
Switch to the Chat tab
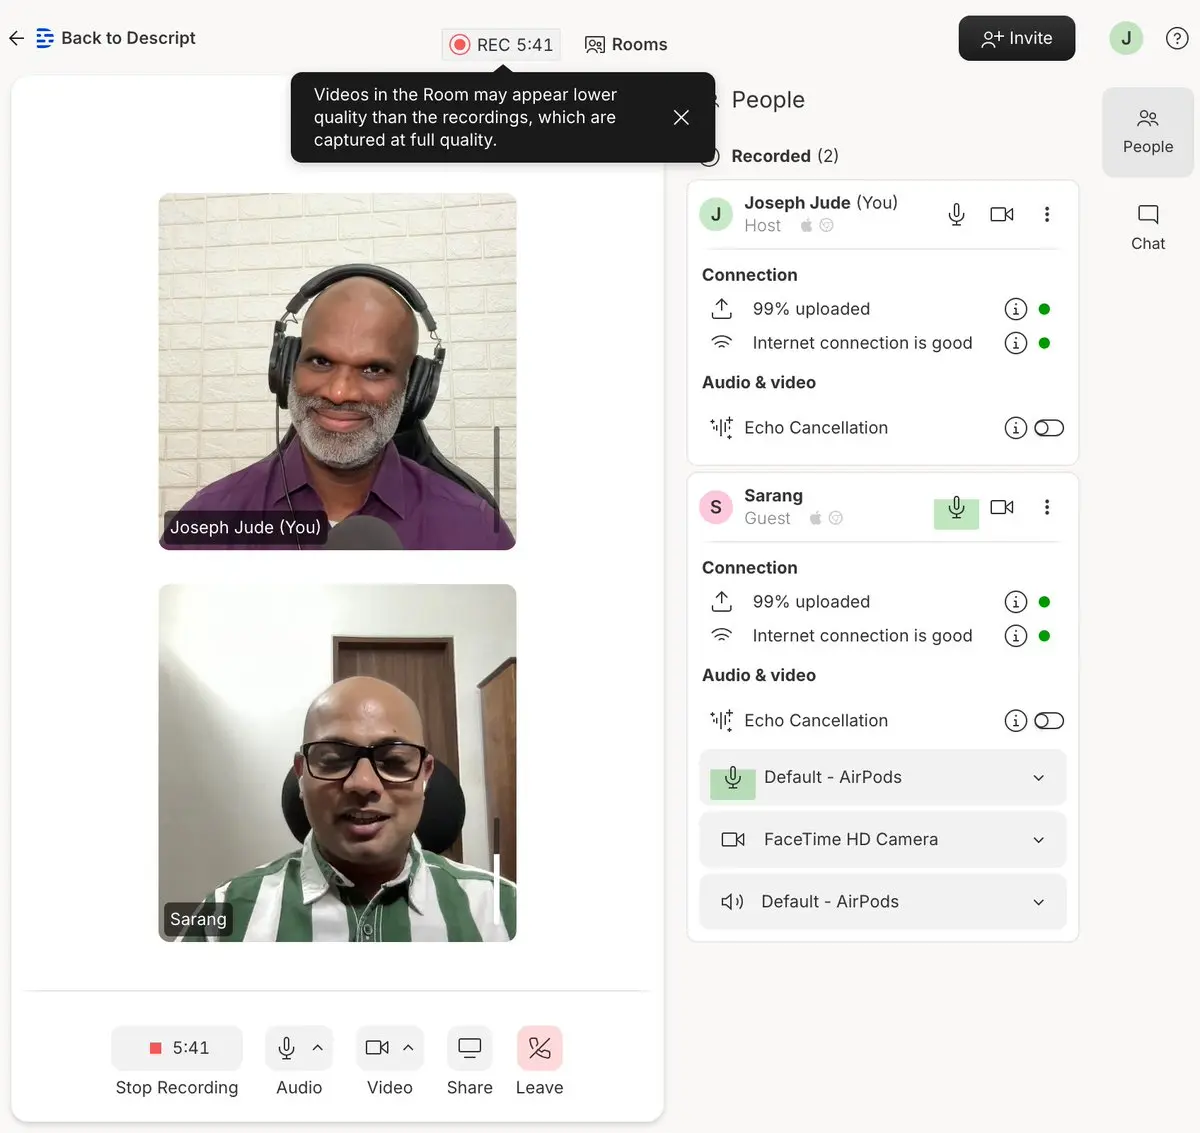pyautogui.click(x=1147, y=227)
